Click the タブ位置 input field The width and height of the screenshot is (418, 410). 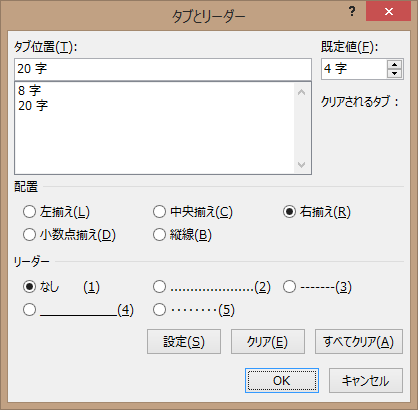tap(163, 69)
